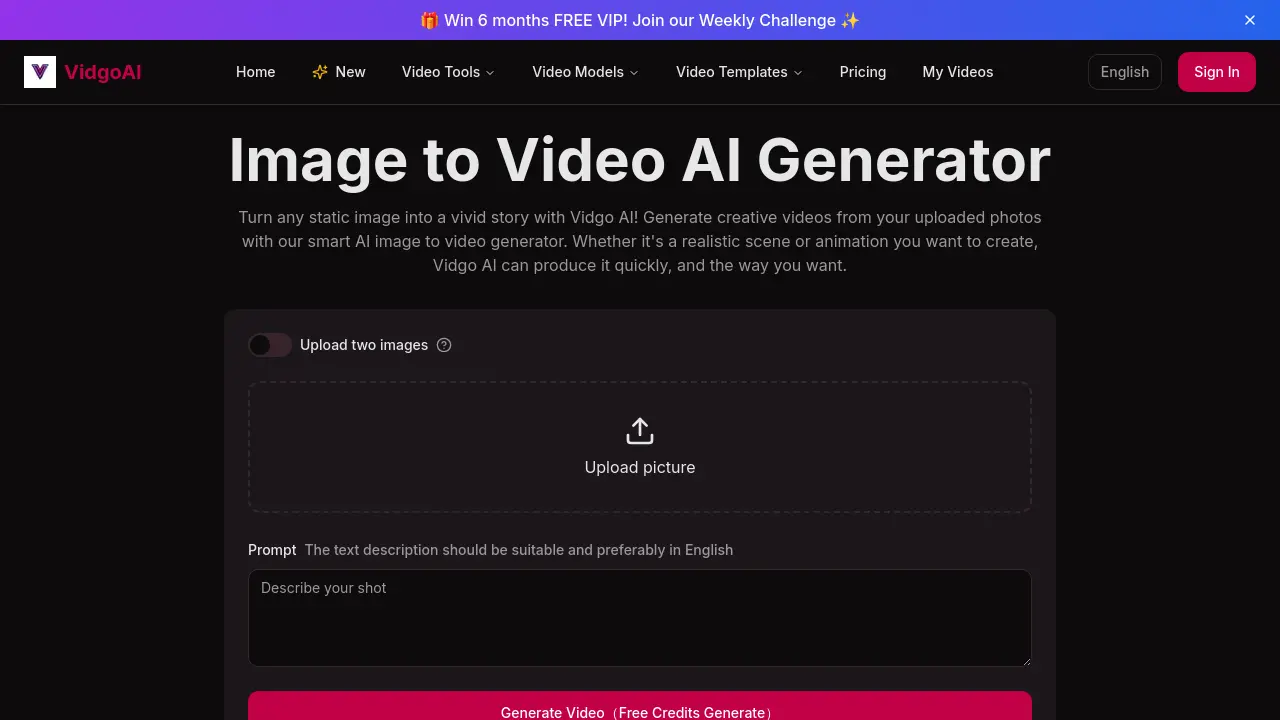This screenshot has height=720, width=1280.
Task: Click the question mark help icon
Action: click(x=444, y=345)
